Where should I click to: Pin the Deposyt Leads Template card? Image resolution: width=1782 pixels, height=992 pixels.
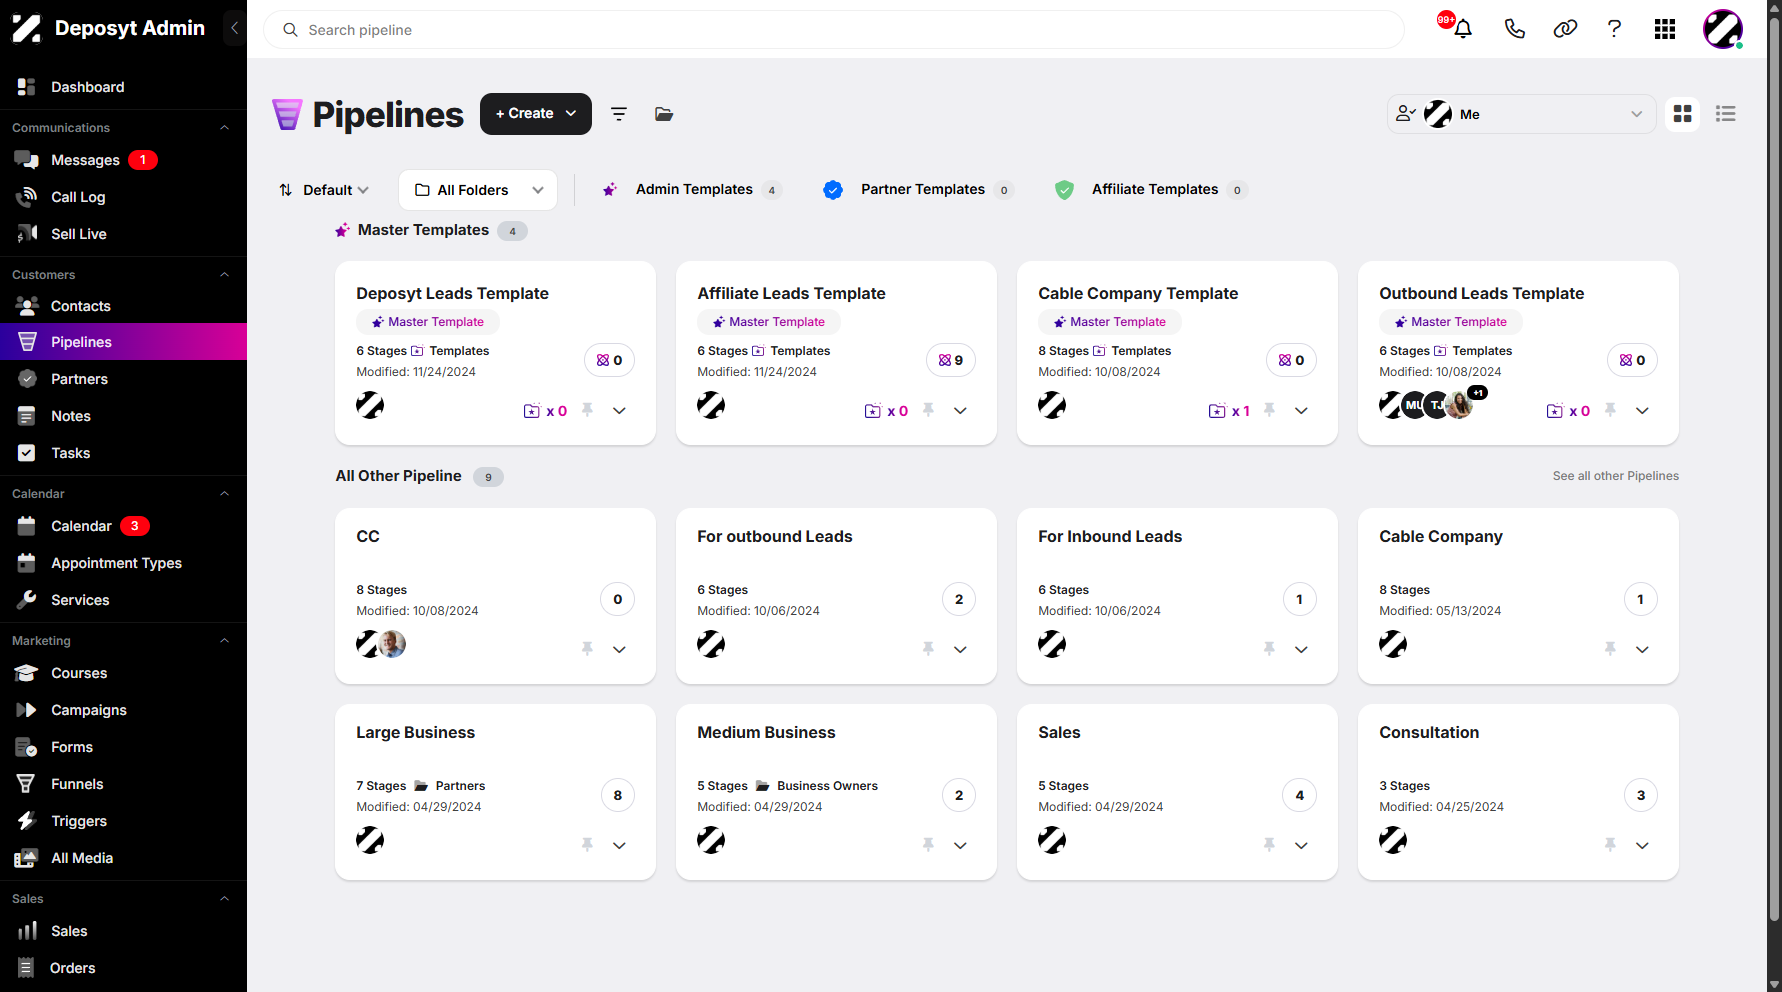point(588,410)
